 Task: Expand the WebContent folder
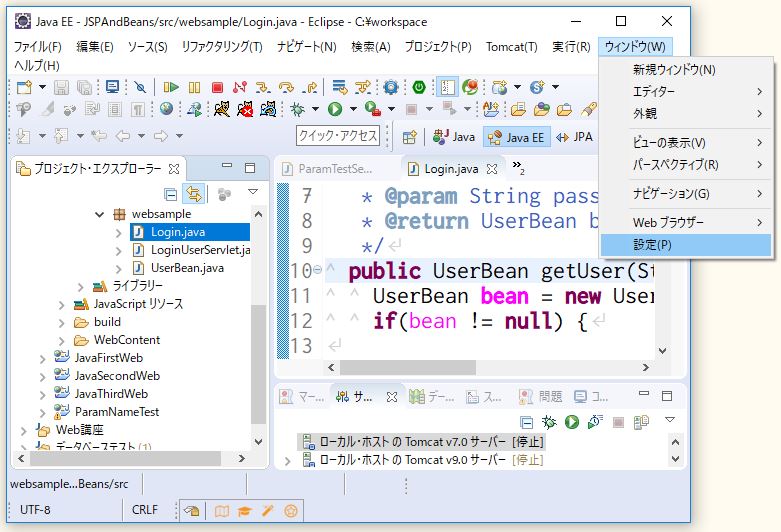click(x=61, y=341)
